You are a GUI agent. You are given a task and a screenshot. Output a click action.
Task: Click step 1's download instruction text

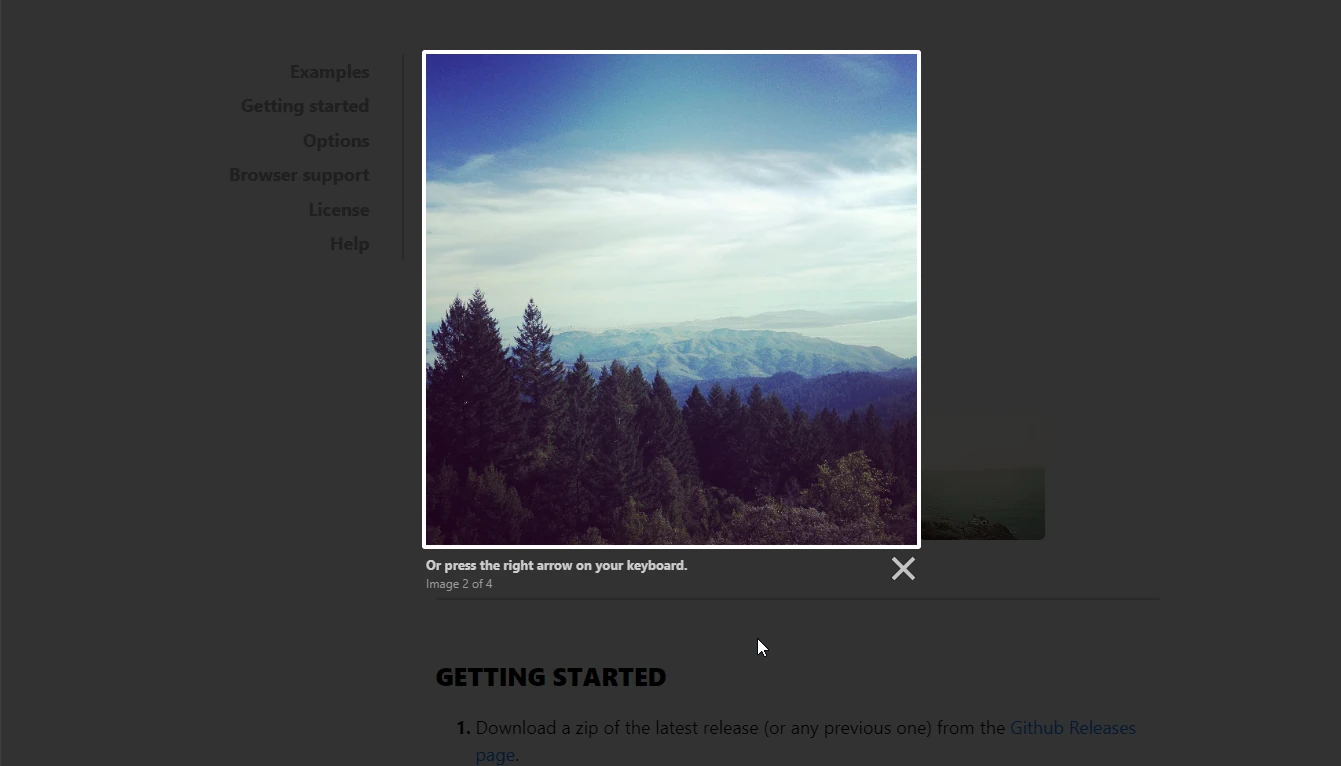[x=740, y=727]
